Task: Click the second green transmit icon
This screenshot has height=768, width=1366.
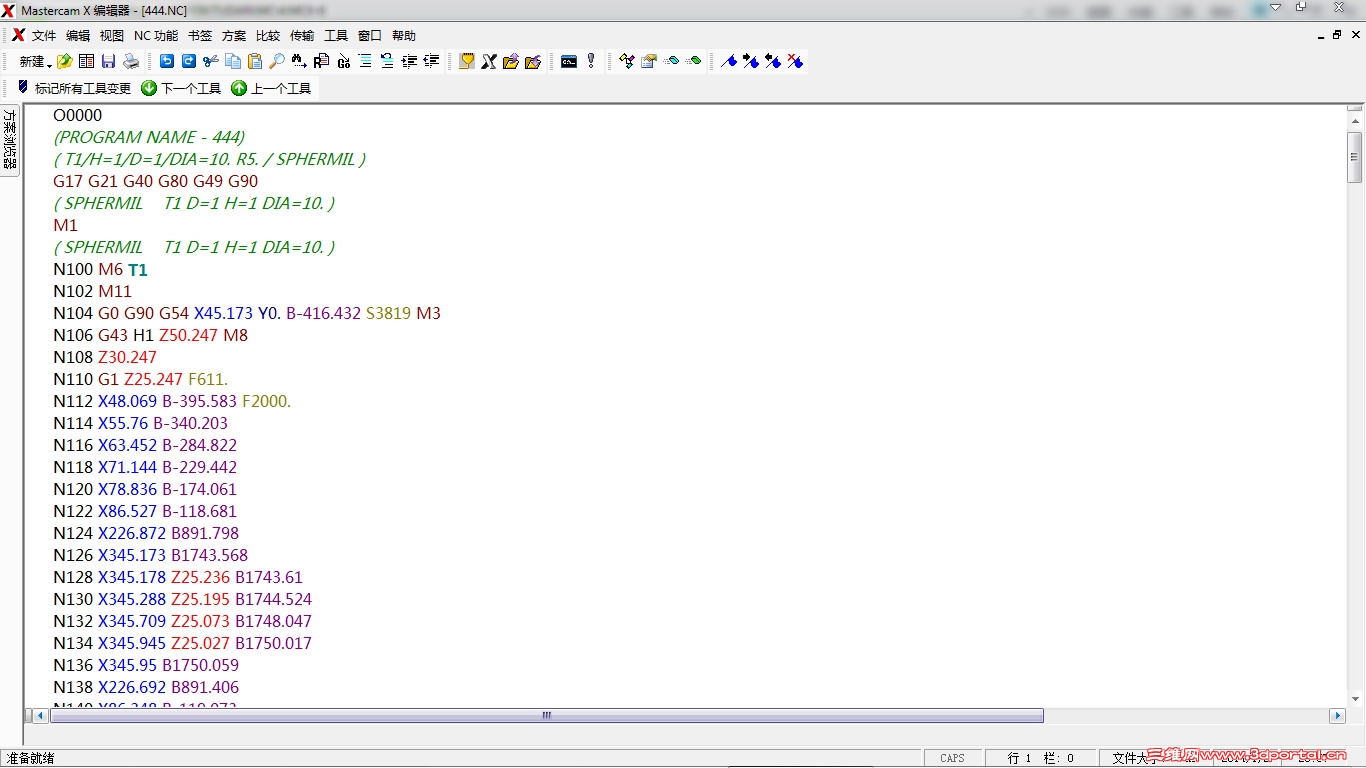Action: [x=693, y=61]
